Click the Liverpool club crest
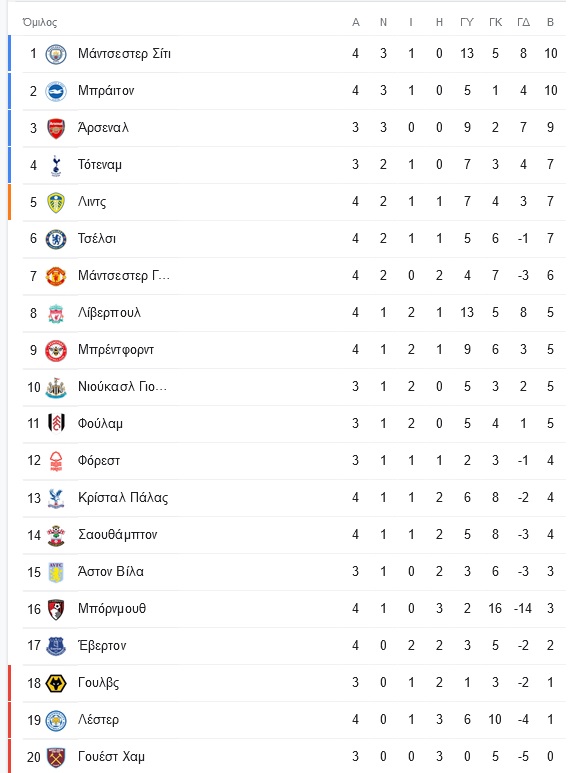The width and height of the screenshot is (572, 773). coord(56,314)
